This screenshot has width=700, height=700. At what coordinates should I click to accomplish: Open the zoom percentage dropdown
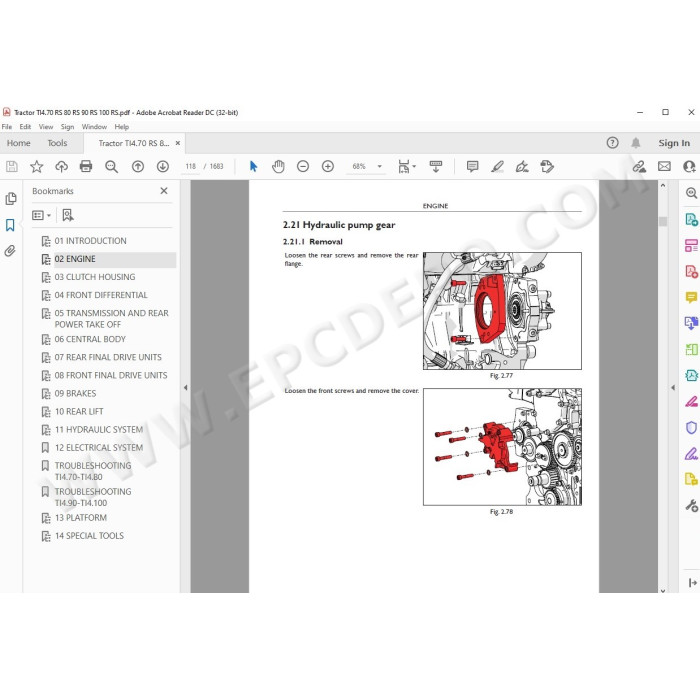point(379,167)
